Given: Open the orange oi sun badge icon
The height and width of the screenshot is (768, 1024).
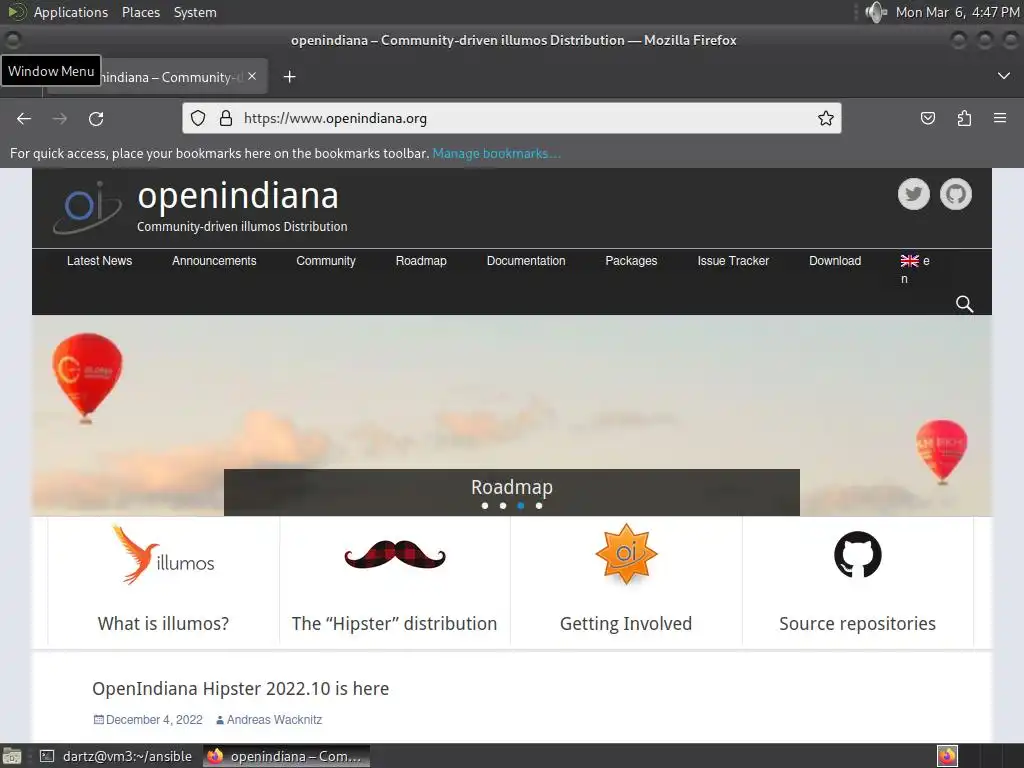Looking at the screenshot, I should click(x=626, y=554).
